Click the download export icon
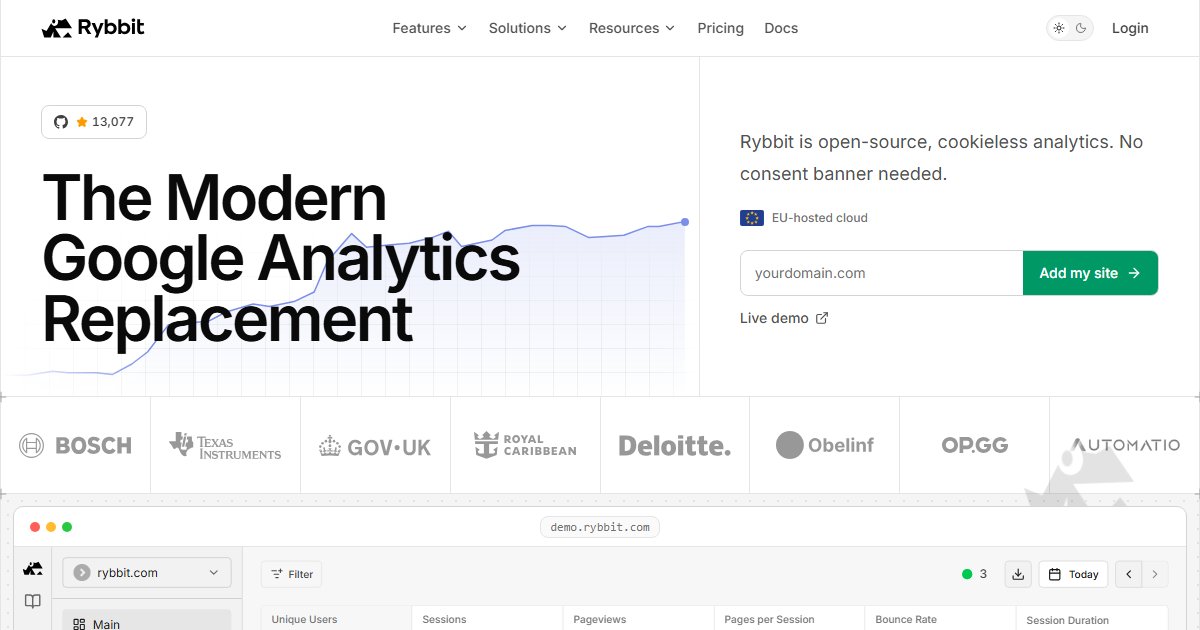The image size is (1200, 630). pos(1017,574)
